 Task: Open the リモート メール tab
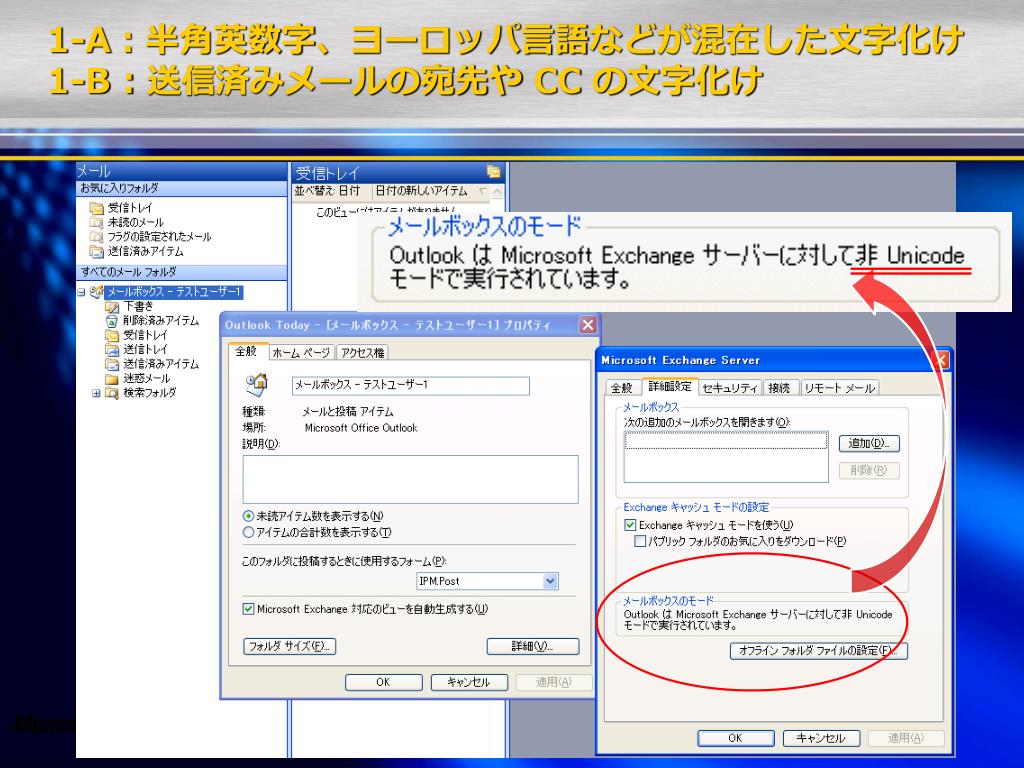click(839, 388)
